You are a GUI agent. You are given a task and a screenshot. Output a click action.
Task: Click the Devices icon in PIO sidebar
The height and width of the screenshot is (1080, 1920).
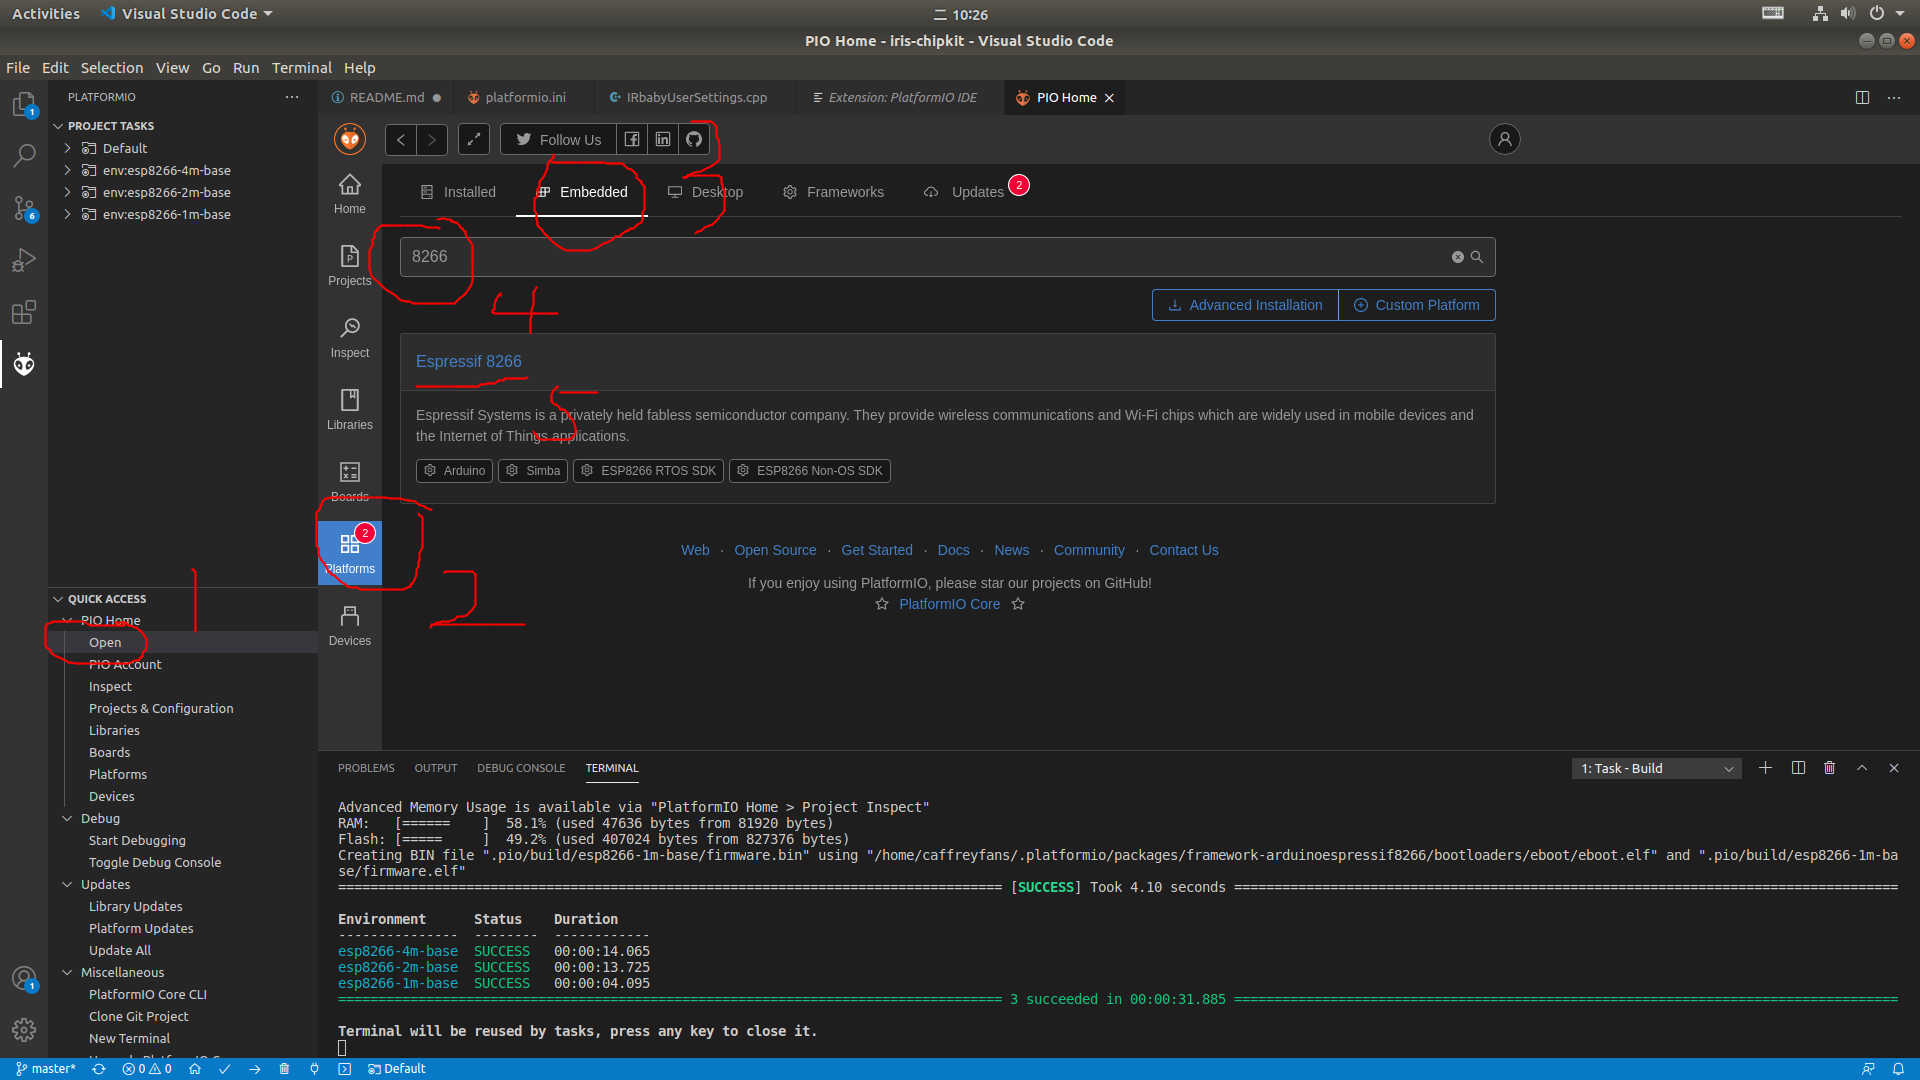point(349,625)
